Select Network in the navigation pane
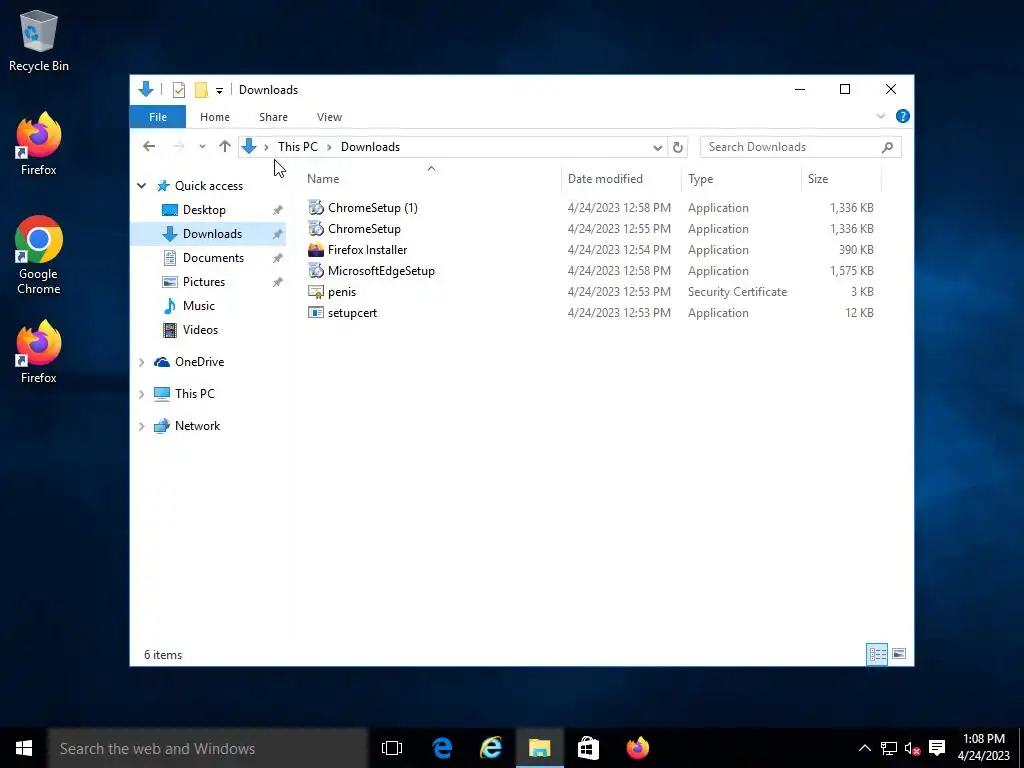 pyautogui.click(x=197, y=426)
